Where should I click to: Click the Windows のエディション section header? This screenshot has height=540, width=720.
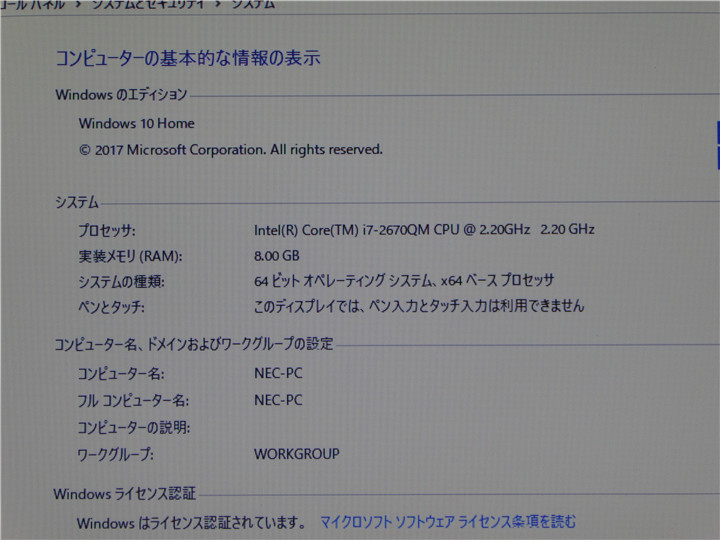point(121,95)
